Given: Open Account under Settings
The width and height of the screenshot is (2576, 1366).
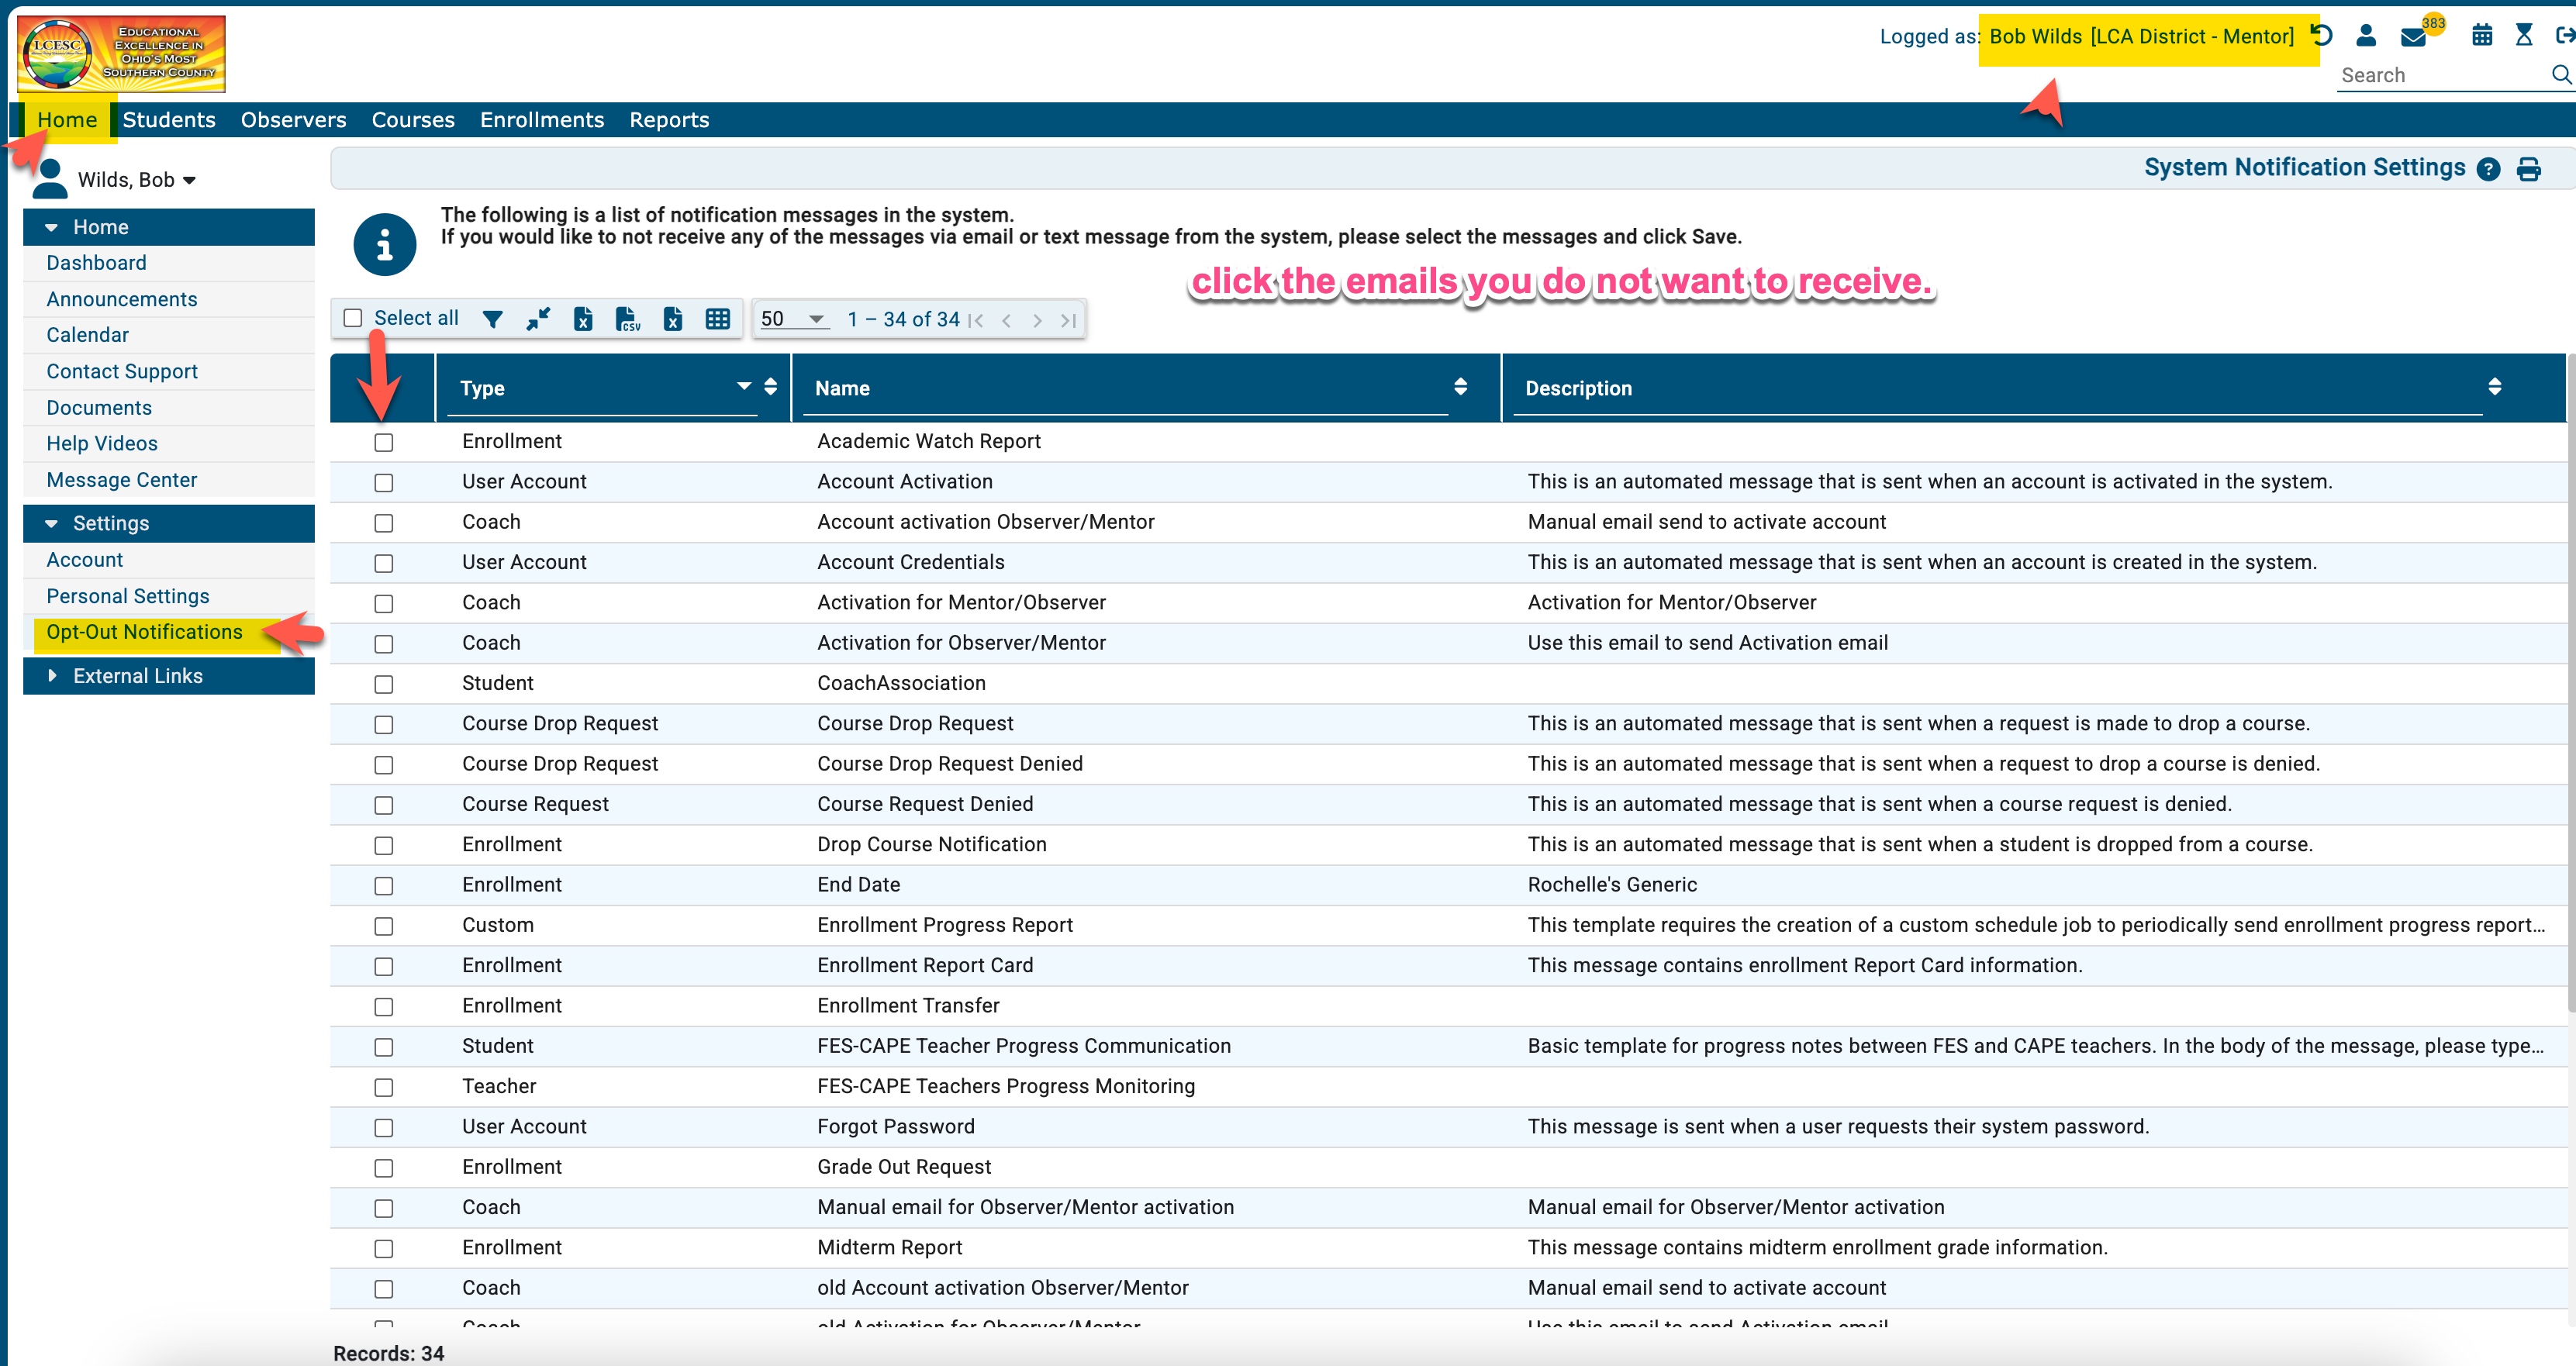Looking at the screenshot, I should (x=85, y=560).
